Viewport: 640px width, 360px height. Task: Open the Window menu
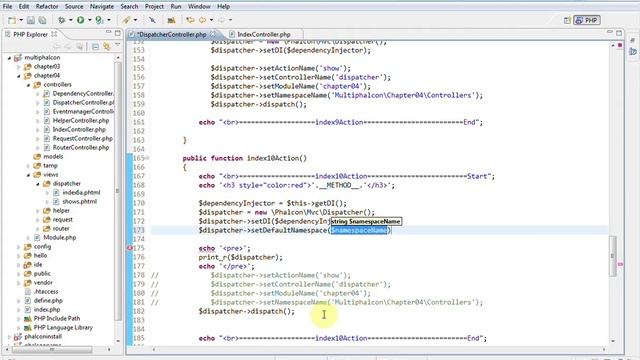199,7
